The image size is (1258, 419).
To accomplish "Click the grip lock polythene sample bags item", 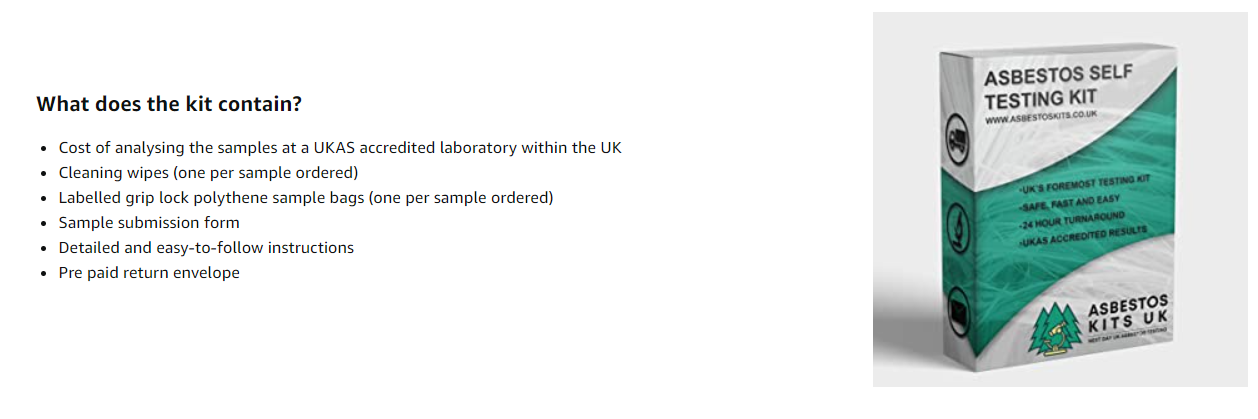I will (305, 197).
